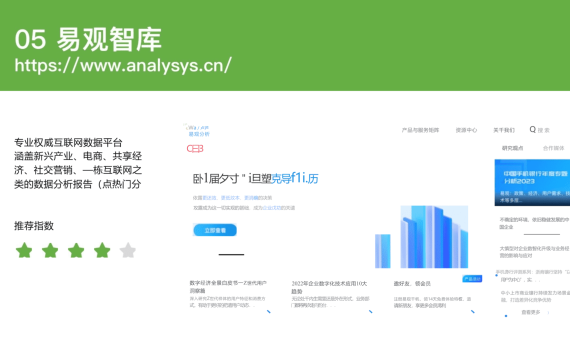Click the first green rating star
This screenshot has width=570, height=360.
[24, 250]
